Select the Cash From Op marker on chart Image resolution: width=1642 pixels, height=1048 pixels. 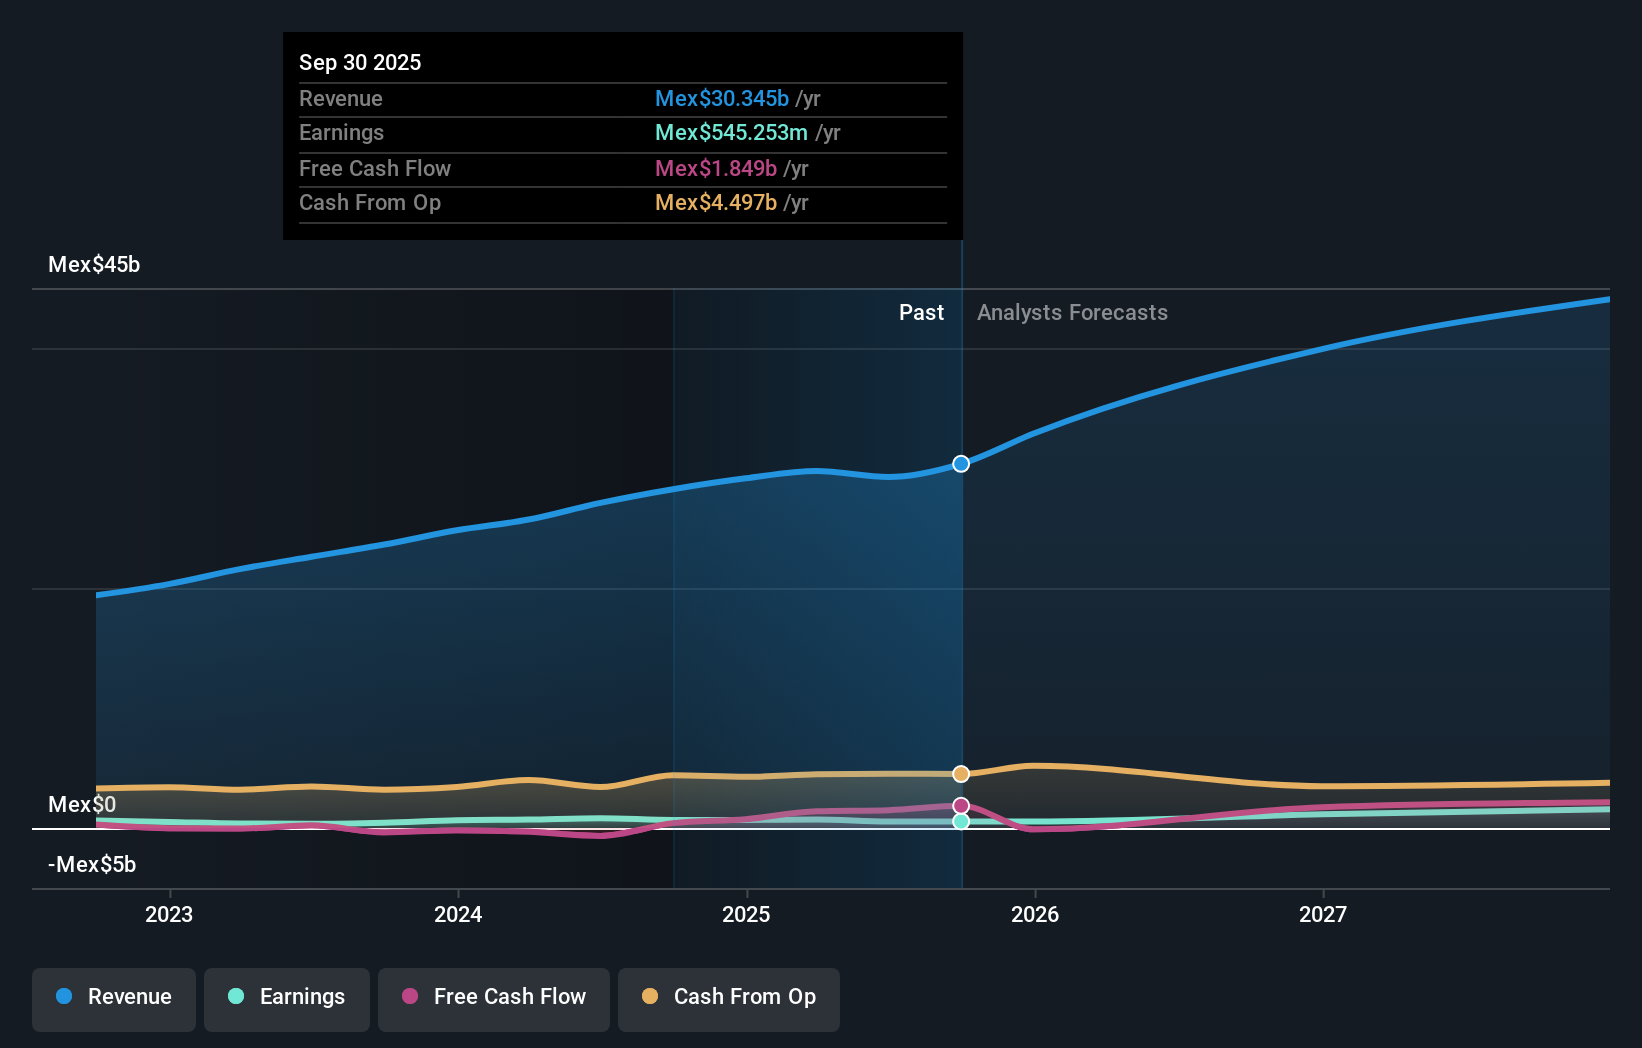961,773
